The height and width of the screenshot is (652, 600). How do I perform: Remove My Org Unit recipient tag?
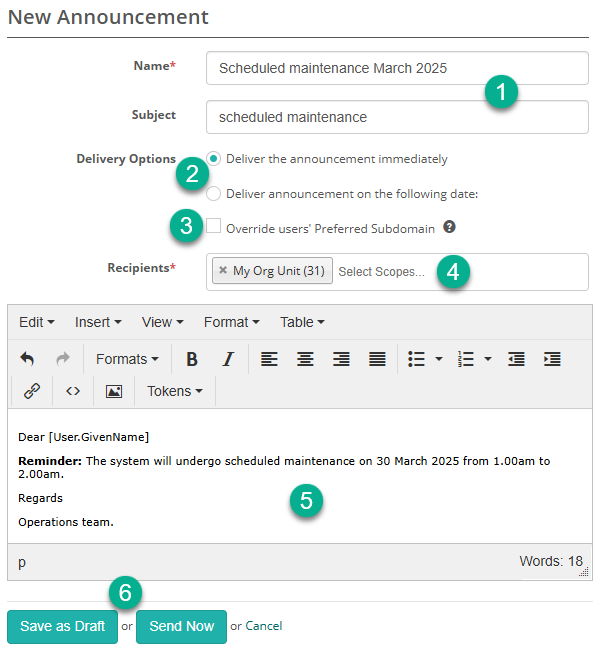tap(223, 271)
